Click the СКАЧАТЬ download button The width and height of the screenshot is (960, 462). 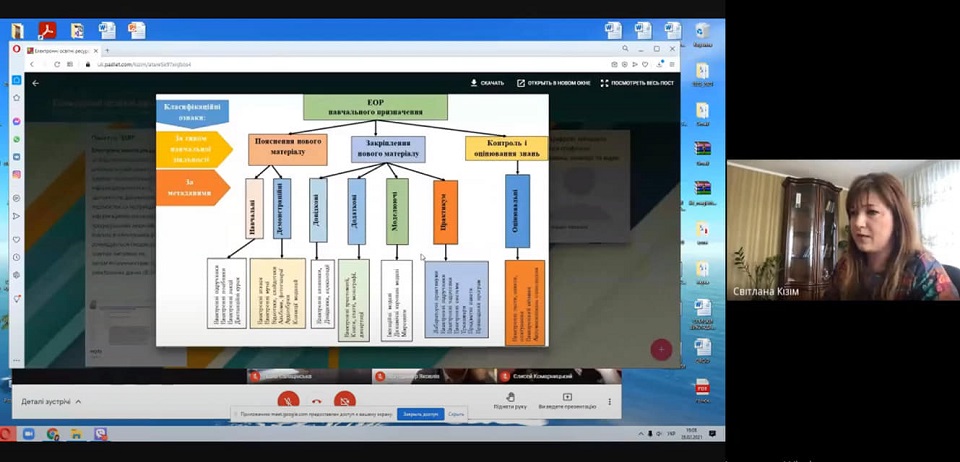pos(487,83)
